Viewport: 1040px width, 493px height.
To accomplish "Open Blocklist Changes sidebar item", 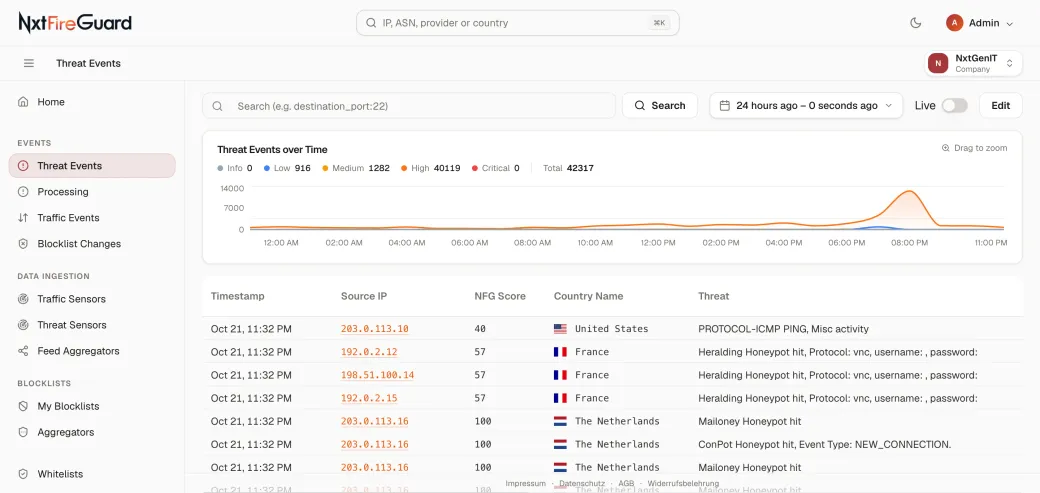I will [x=92, y=244].
